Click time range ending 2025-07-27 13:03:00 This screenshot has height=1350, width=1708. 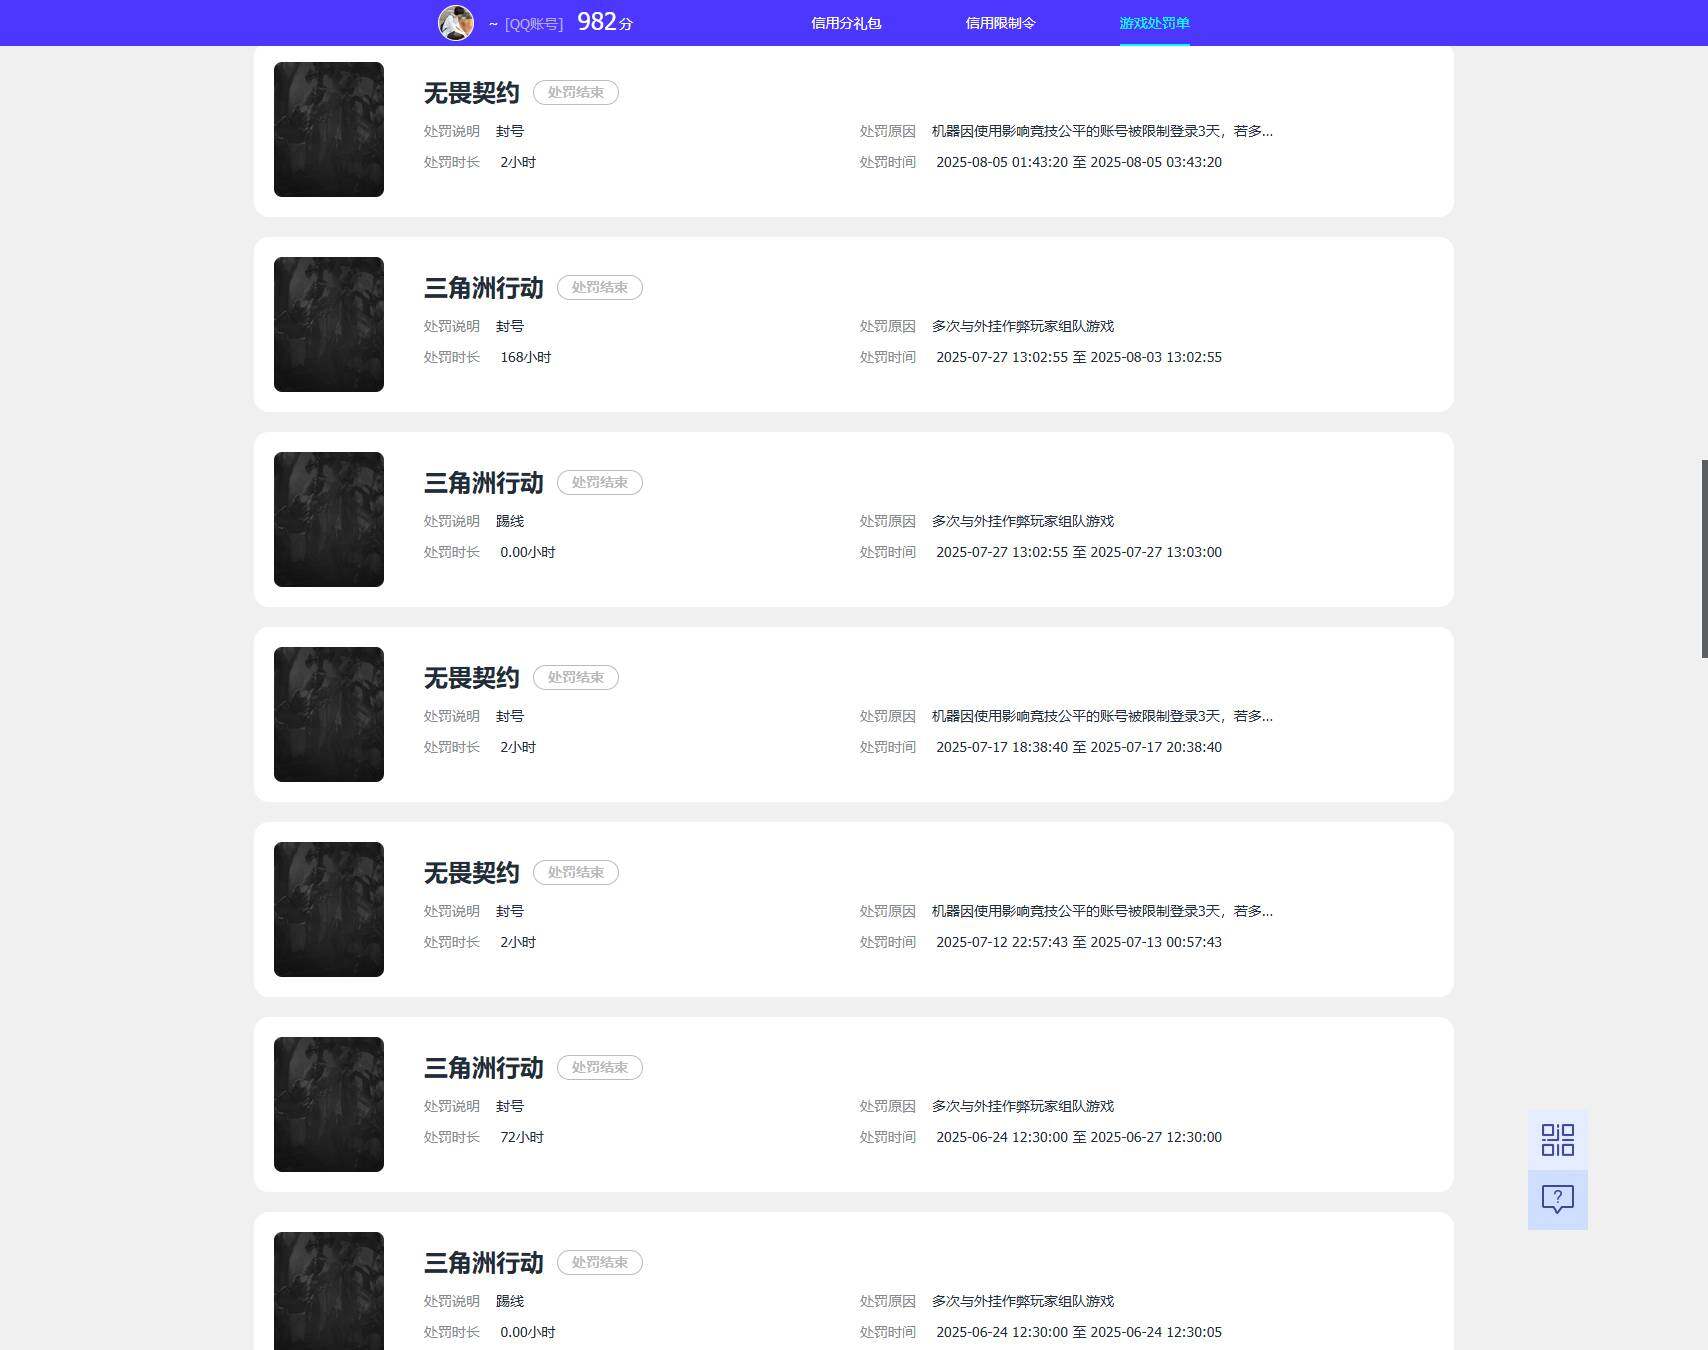pyautogui.click(x=1079, y=552)
